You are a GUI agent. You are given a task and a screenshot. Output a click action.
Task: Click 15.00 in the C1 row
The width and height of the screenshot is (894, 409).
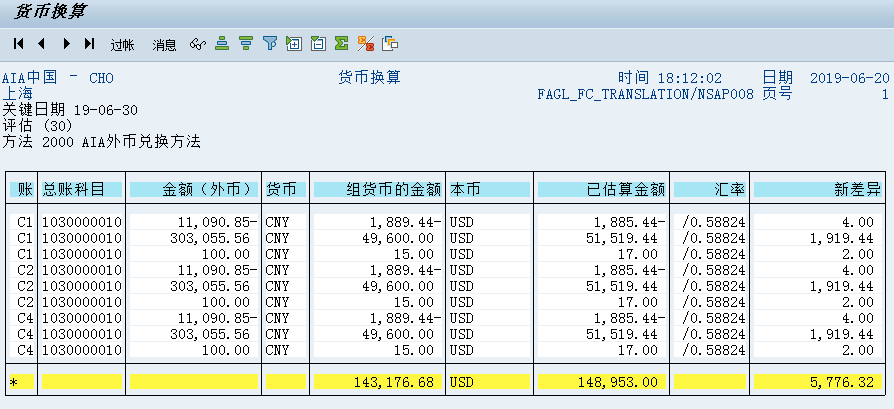click(414, 254)
